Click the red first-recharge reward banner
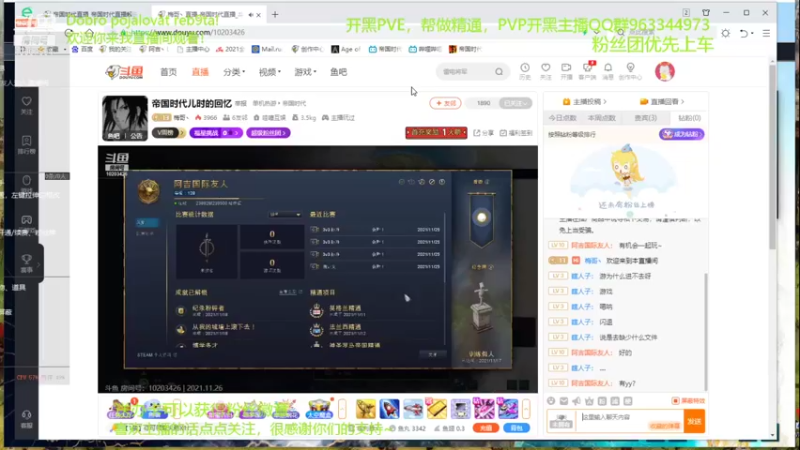The height and width of the screenshot is (450, 800). 436,133
